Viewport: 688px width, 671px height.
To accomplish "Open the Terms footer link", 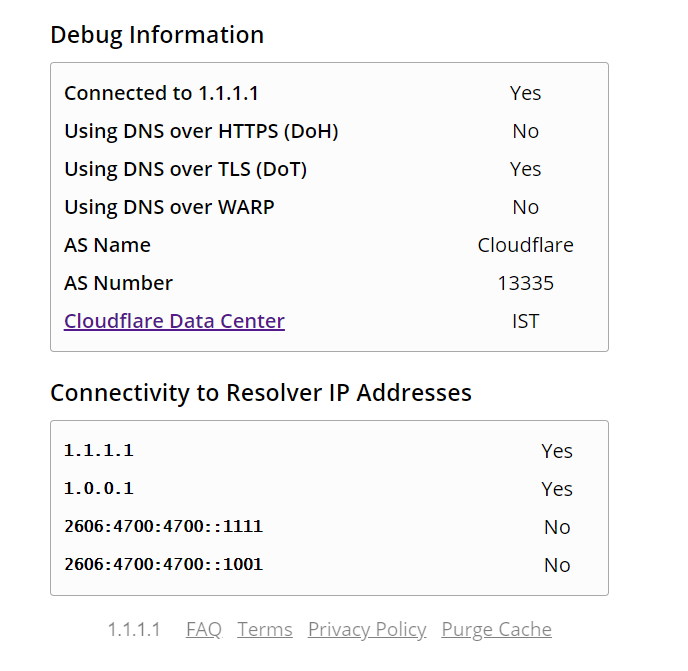I will [x=265, y=629].
